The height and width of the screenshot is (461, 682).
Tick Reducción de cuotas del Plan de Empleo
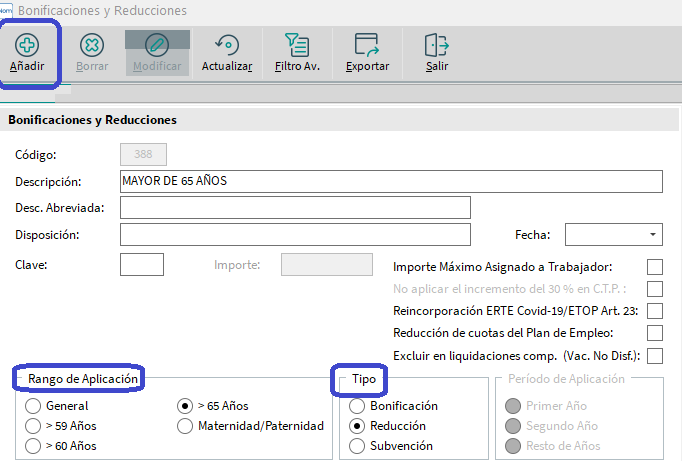pos(655,333)
